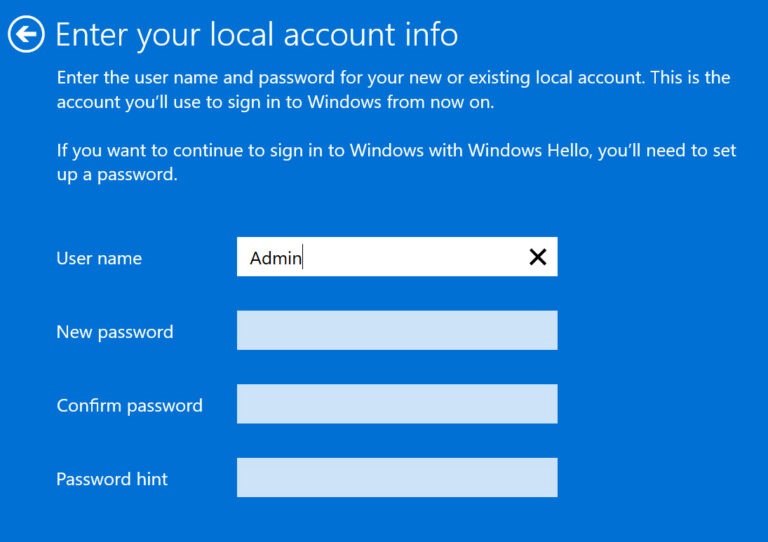Click the "New password" label
768x542 pixels.
115,332
